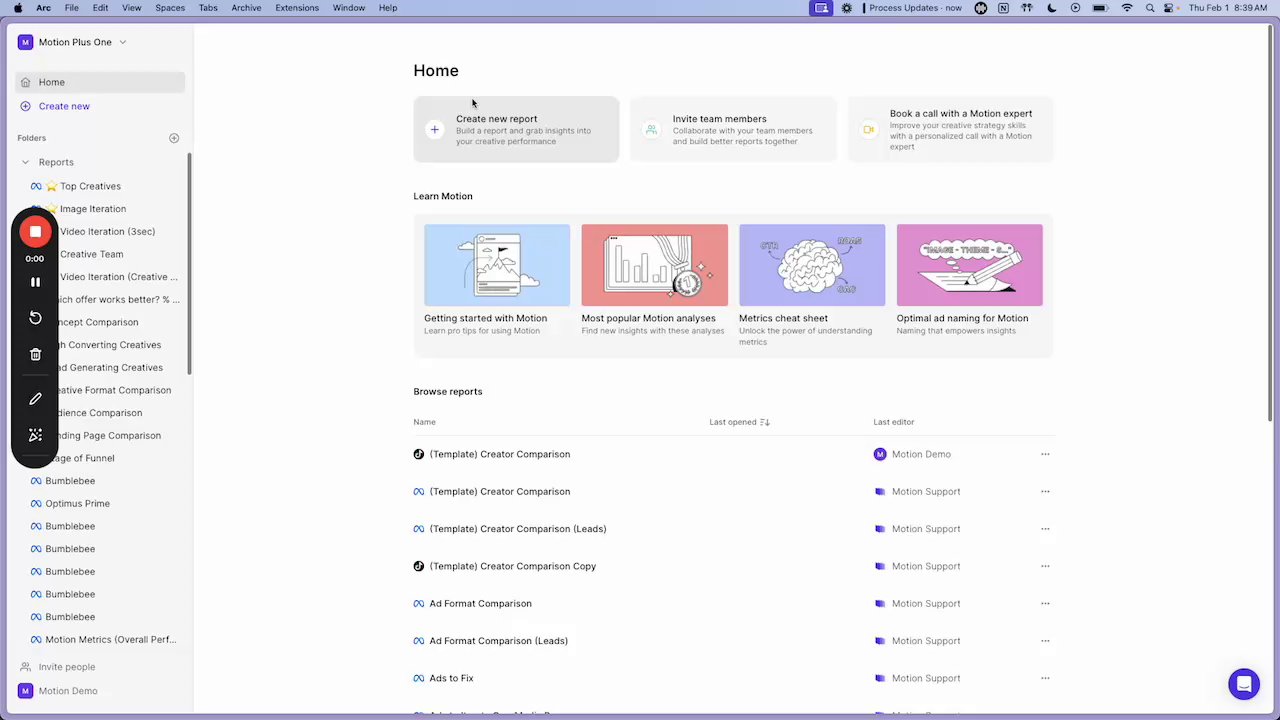Open more options for (Template) Creator Comparison Copy
Image resolution: width=1280 pixels, height=720 pixels.
tap(1045, 566)
